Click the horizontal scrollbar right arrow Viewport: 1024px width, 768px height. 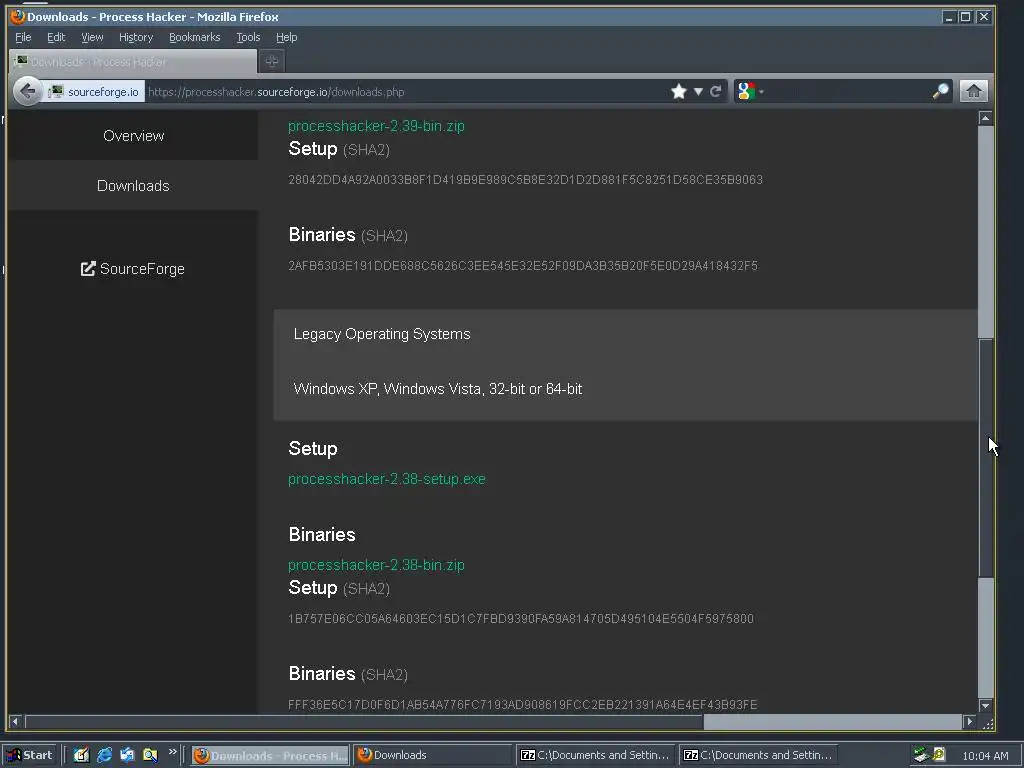pyautogui.click(x=969, y=722)
